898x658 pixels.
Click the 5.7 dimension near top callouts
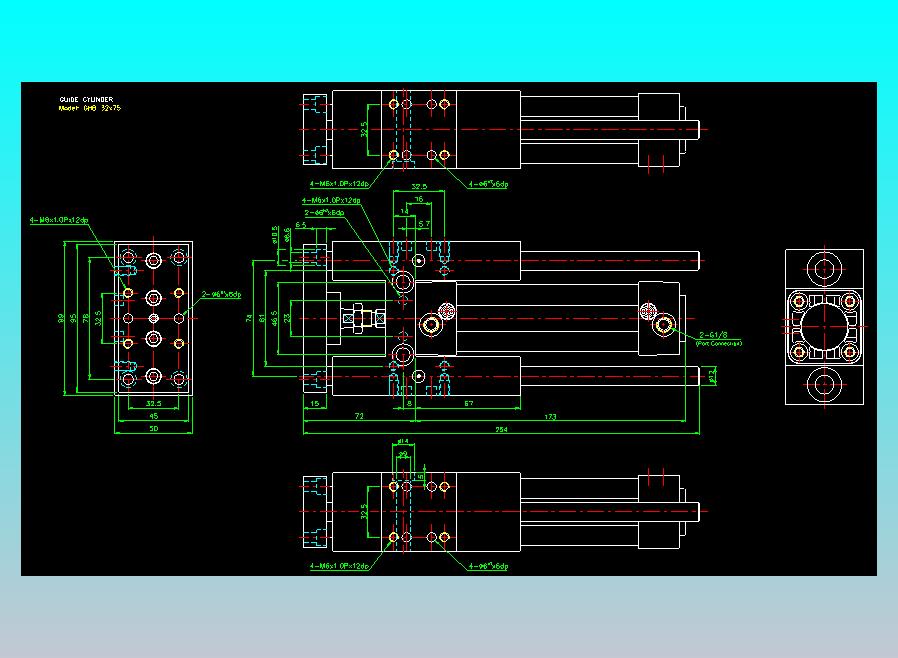[x=423, y=224]
